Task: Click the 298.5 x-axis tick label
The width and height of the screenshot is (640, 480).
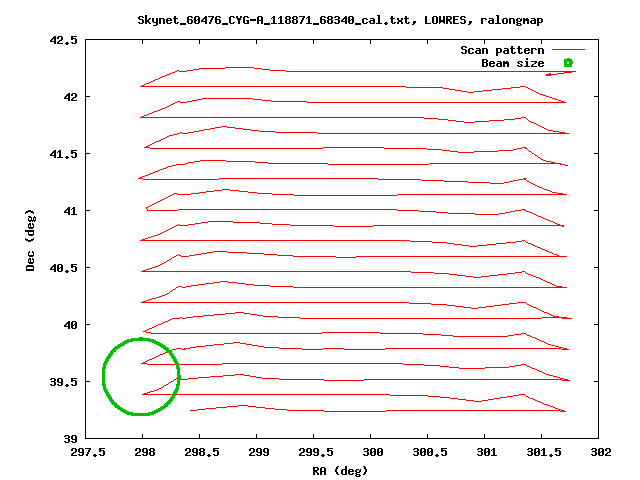Action: (x=202, y=452)
